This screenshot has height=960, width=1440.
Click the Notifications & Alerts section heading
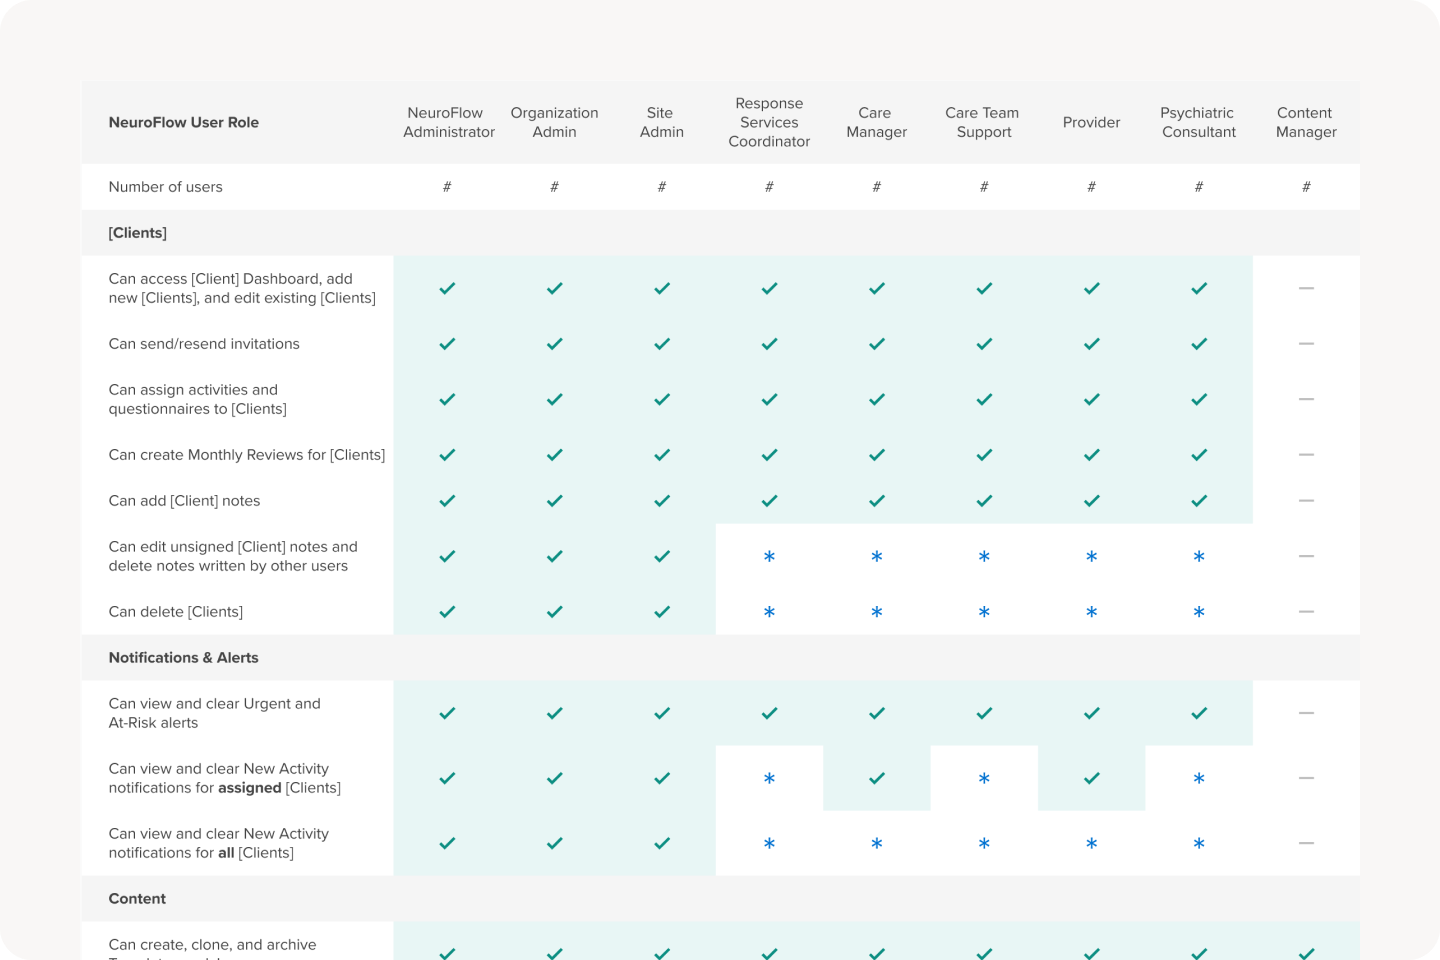pyautogui.click(x=183, y=658)
